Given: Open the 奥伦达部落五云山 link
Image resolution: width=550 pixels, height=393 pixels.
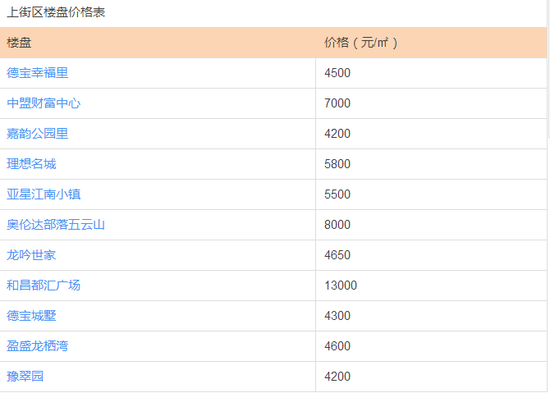Looking at the screenshot, I should pyautogui.click(x=56, y=225).
